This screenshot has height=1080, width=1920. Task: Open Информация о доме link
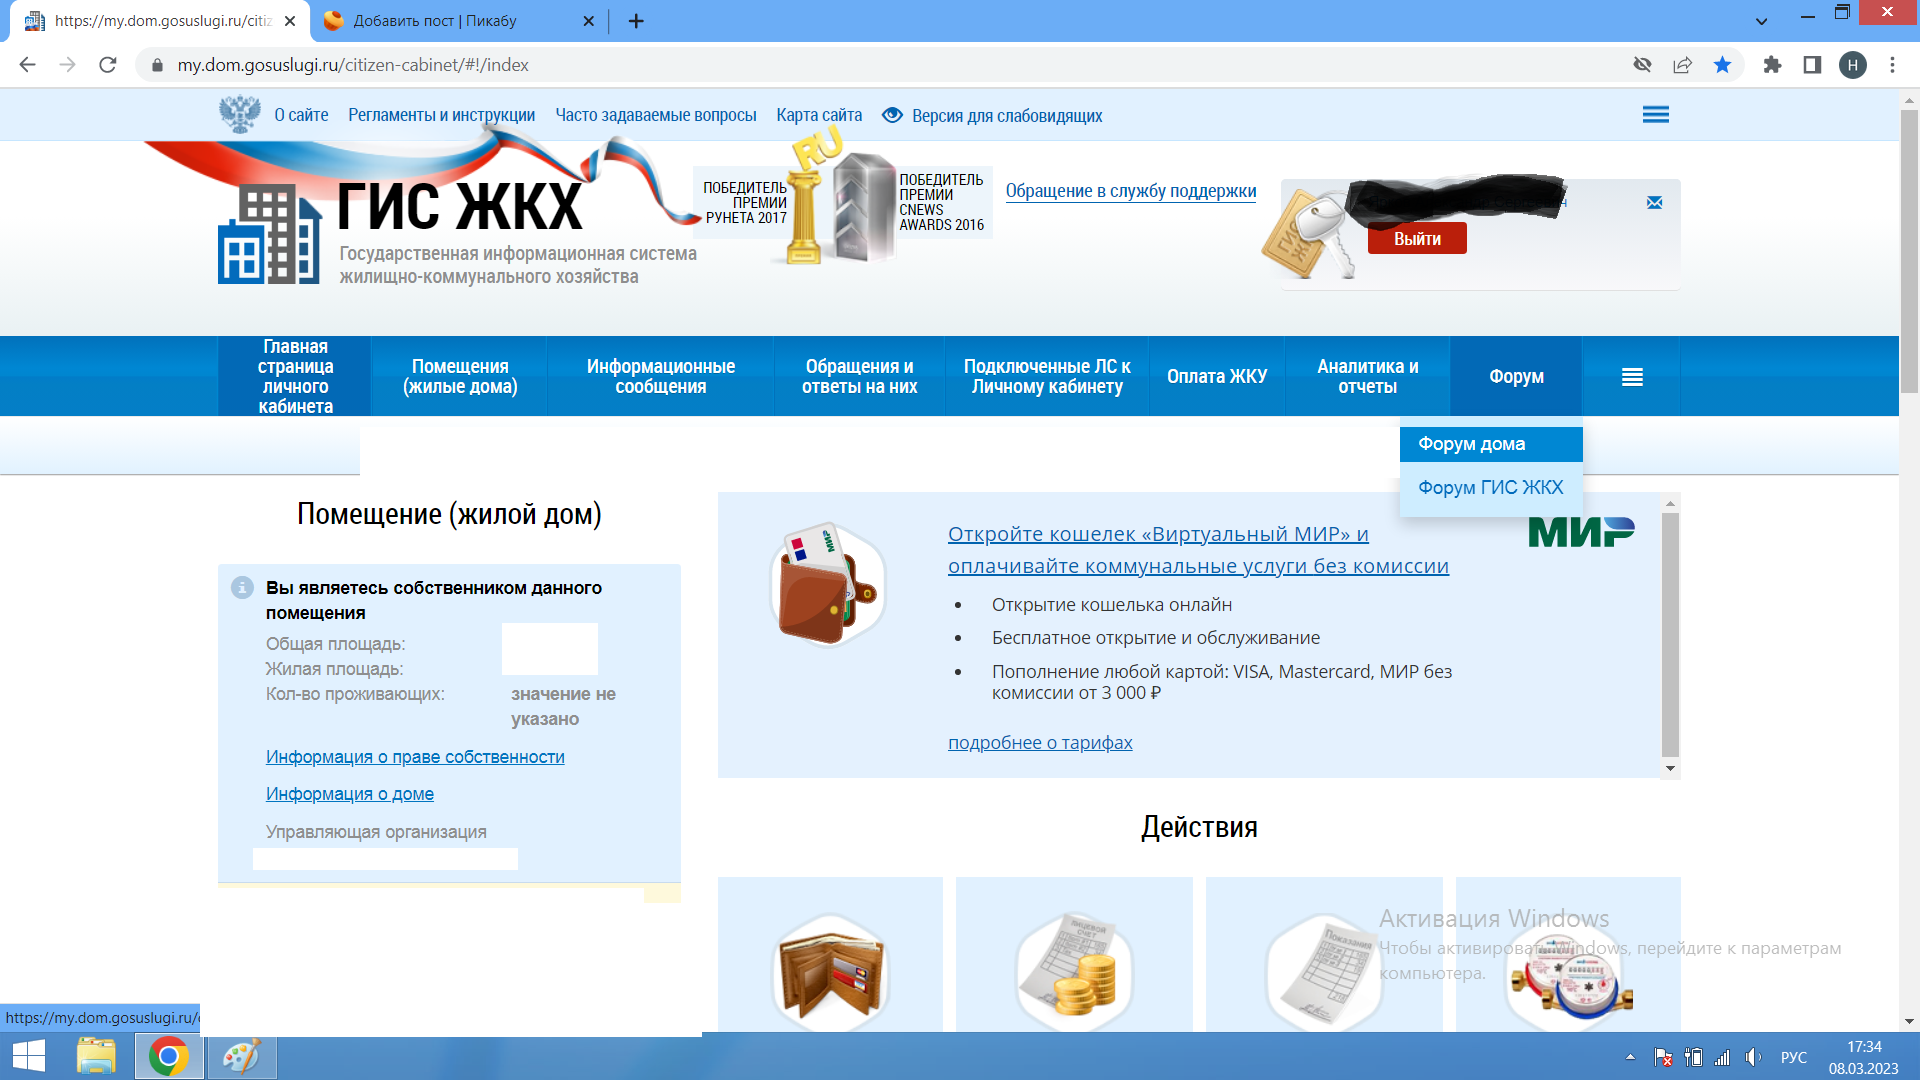coord(350,794)
